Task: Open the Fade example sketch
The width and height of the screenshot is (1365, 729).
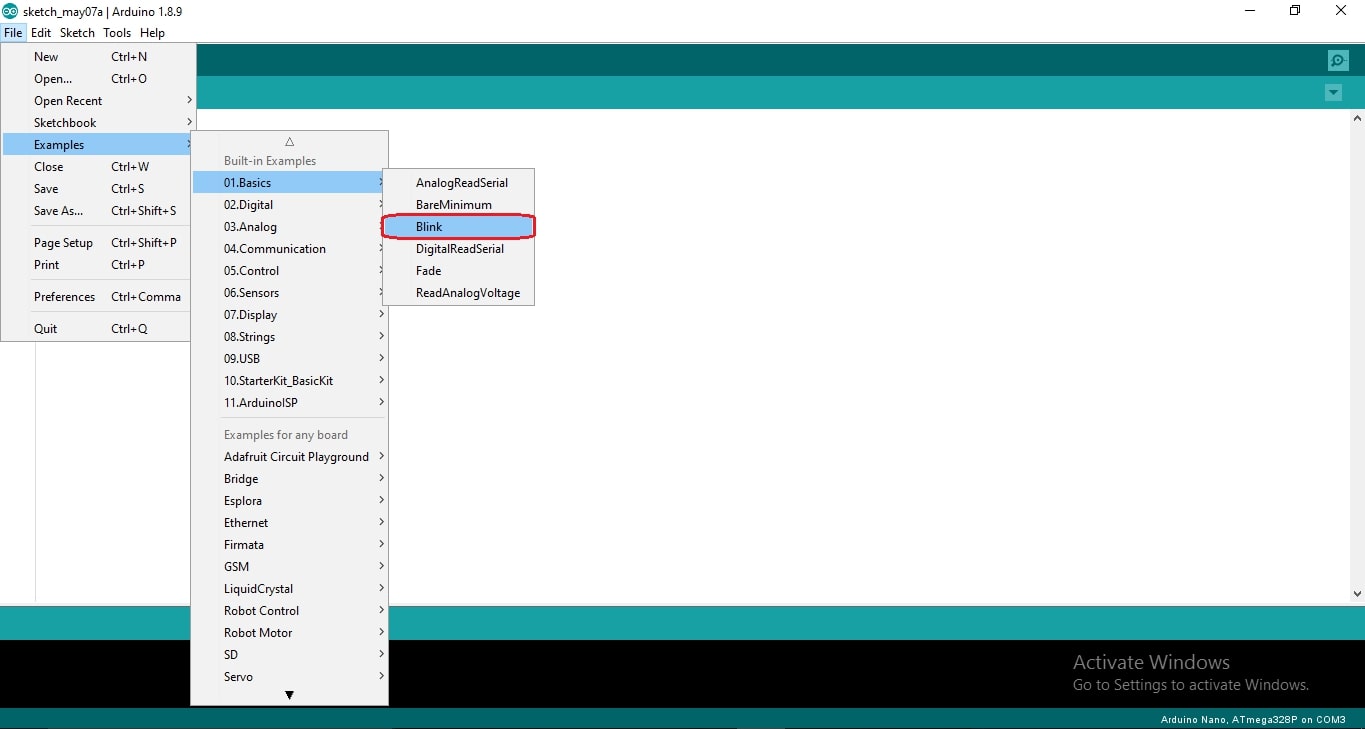Action: [x=459, y=271]
